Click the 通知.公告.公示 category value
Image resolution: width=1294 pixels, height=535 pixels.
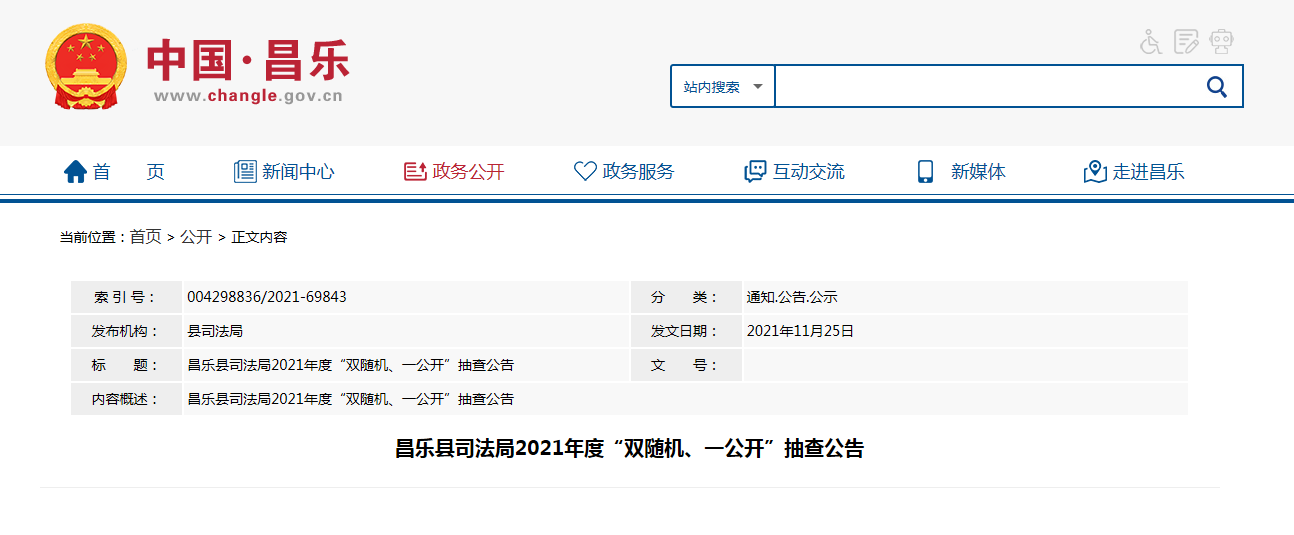[791, 297]
